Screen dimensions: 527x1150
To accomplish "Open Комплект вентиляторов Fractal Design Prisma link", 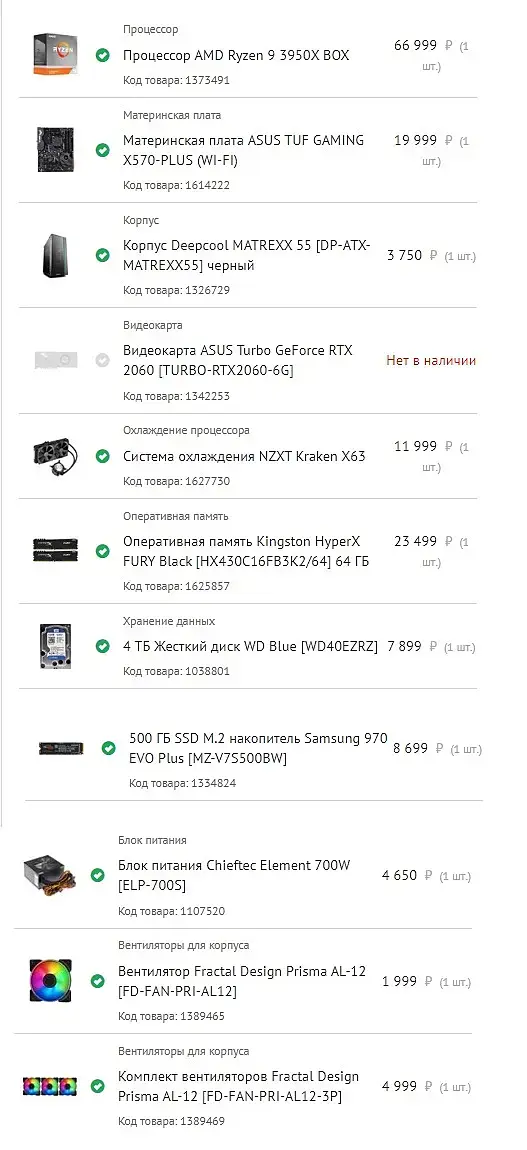I will coord(239,1086).
